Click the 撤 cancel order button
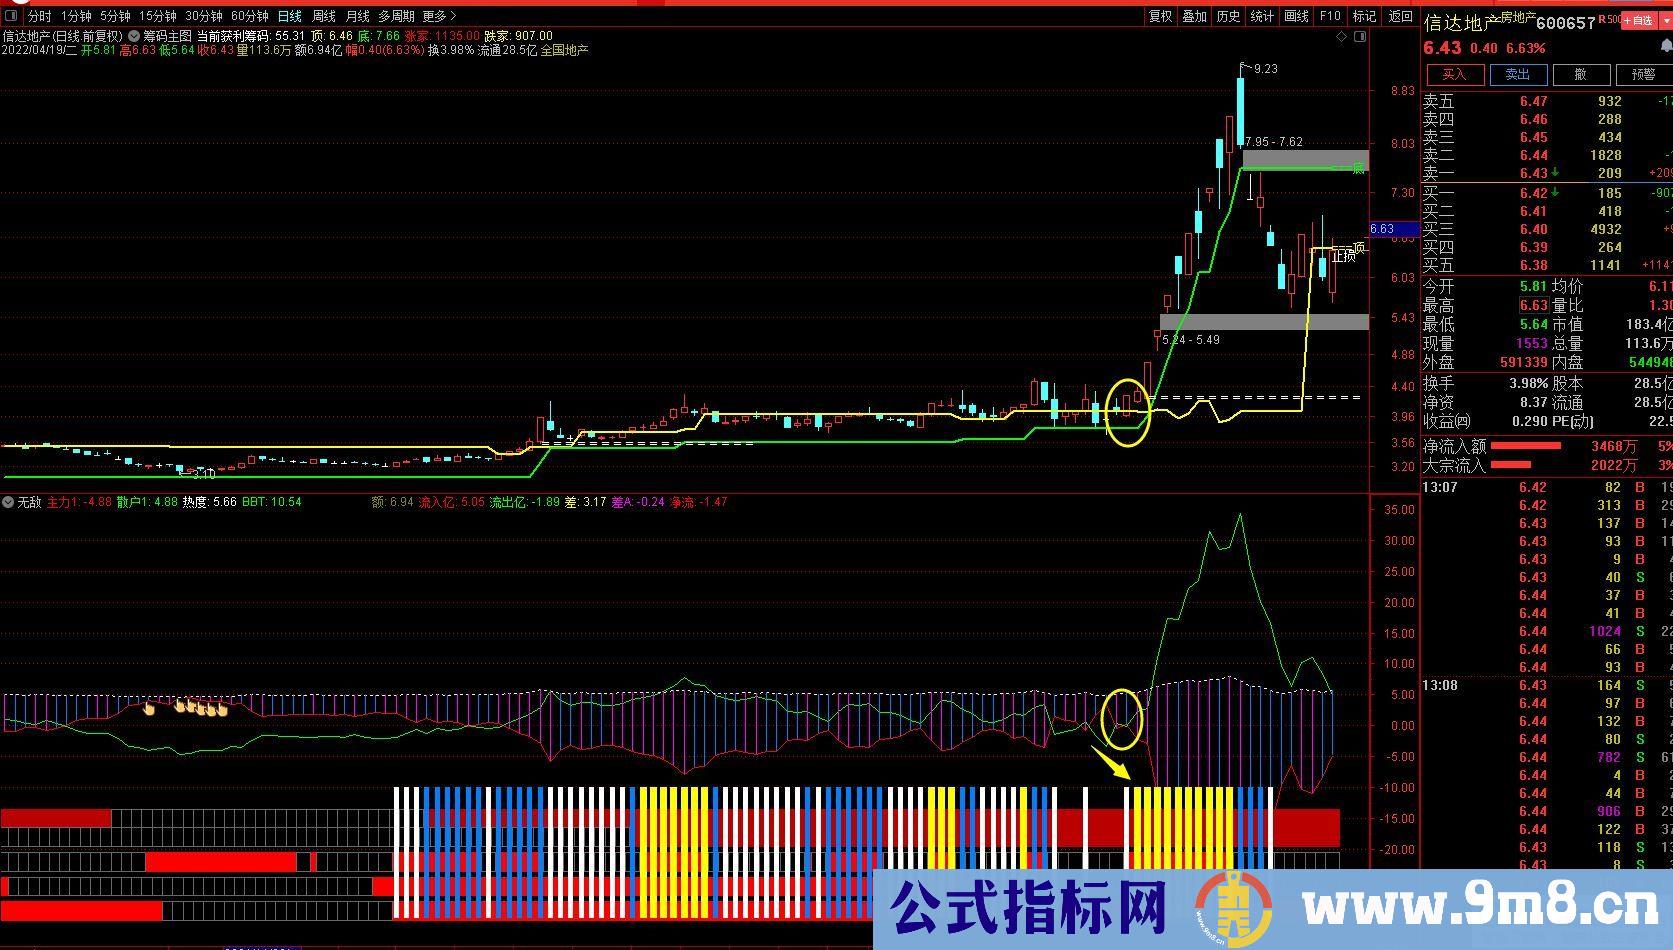1673x950 pixels. [x=1580, y=75]
